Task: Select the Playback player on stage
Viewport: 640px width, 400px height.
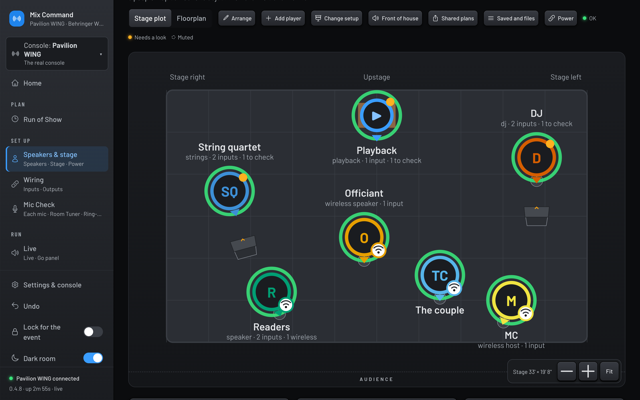Action: coord(377,116)
